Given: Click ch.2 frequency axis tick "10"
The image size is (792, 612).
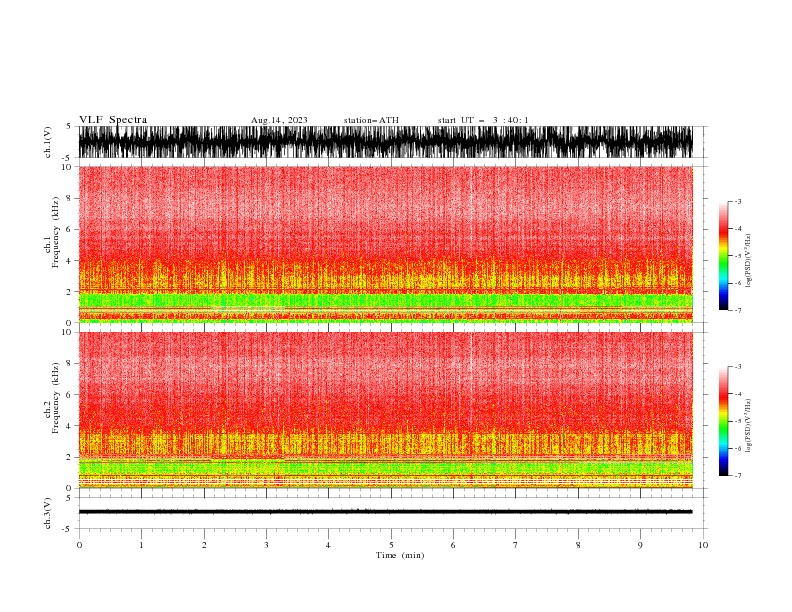Looking at the screenshot, I should [x=67, y=332].
